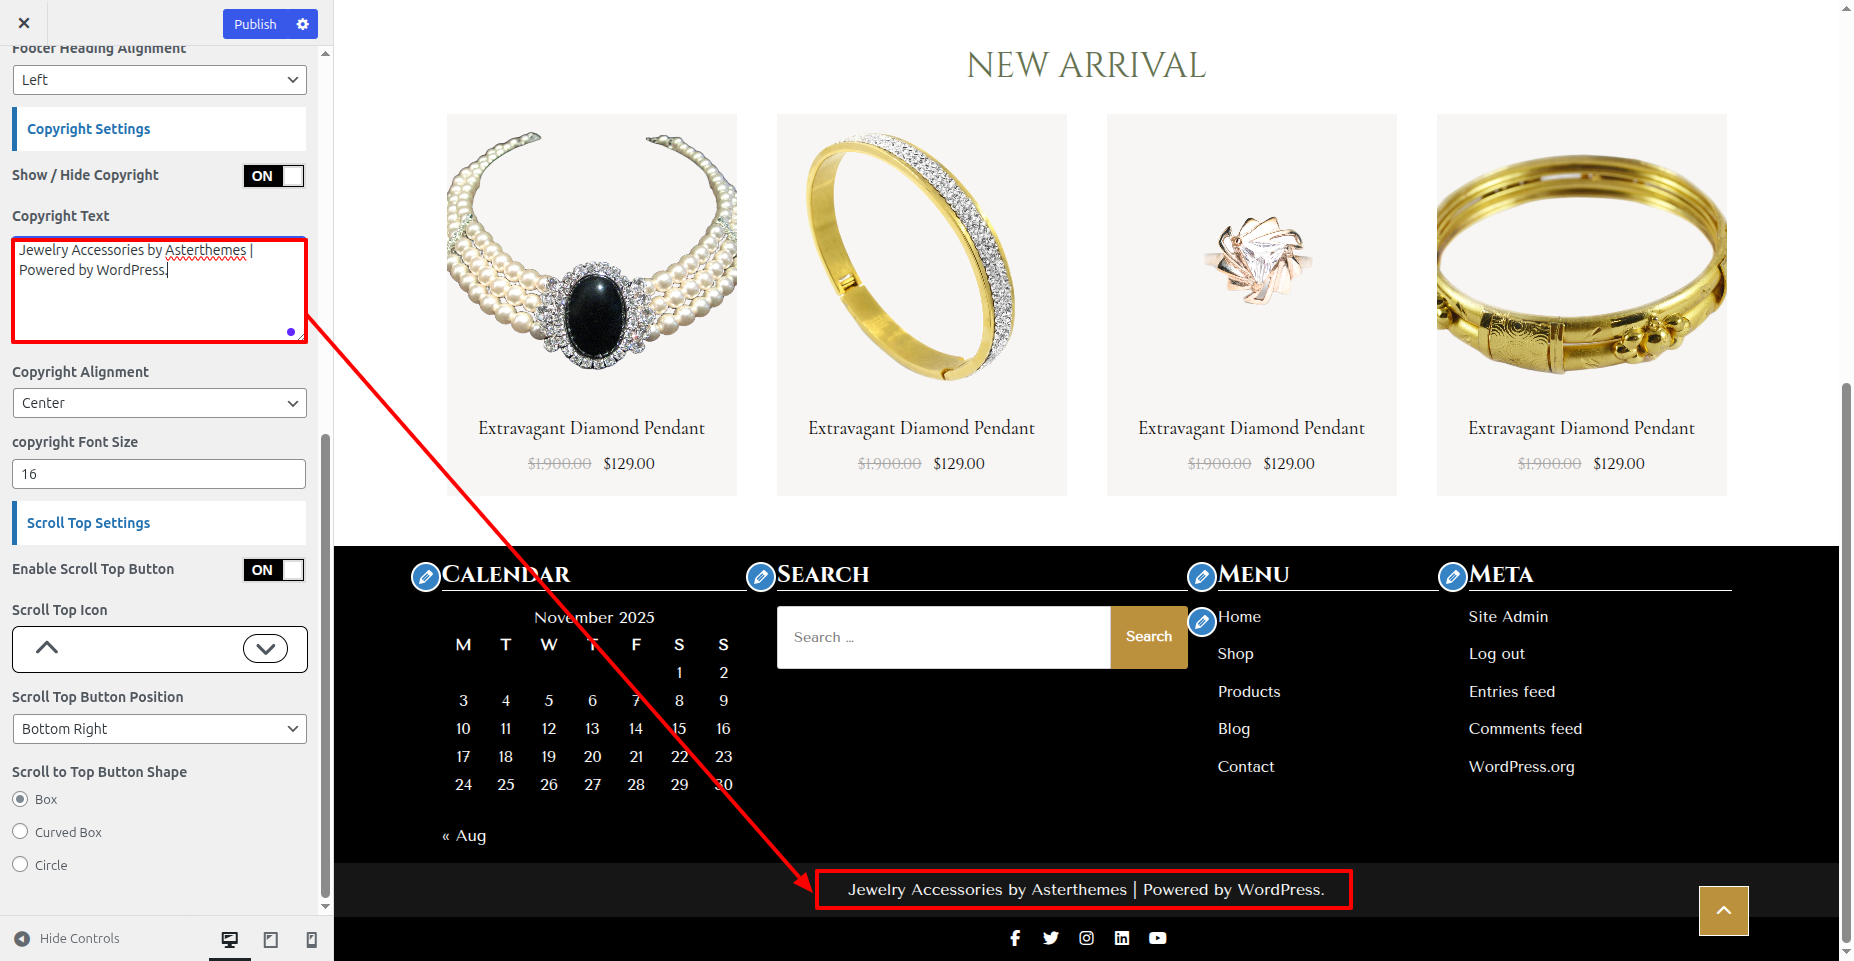
Task: Open the Copyright Alignment dropdown
Action: click(159, 403)
